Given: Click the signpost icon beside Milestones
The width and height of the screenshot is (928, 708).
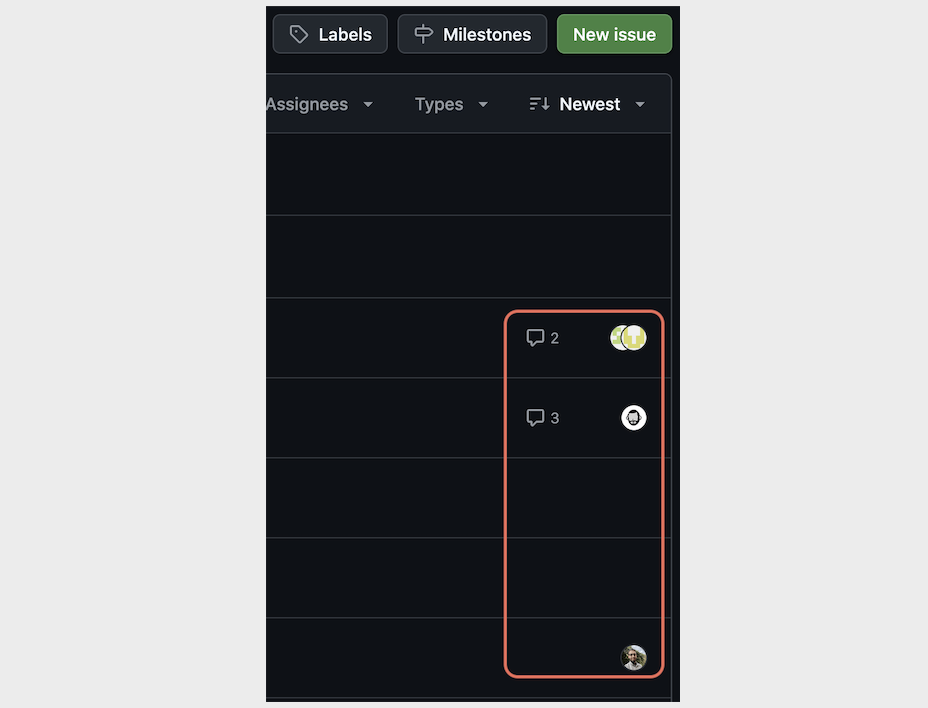Looking at the screenshot, I should [x=423, y=34].
